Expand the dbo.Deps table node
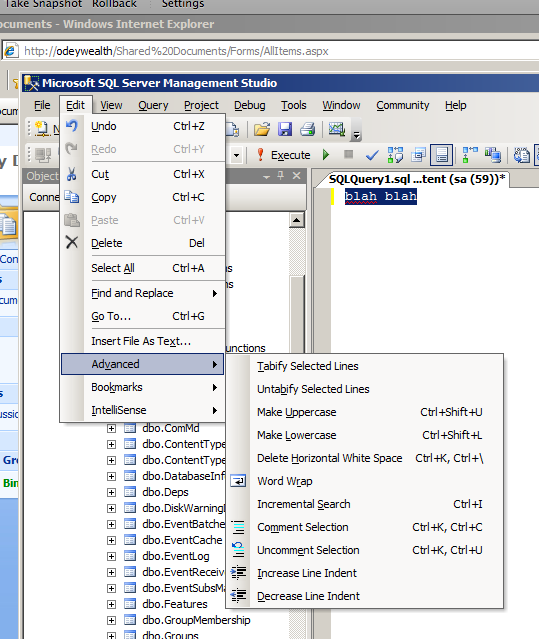Screen dimensions: 539x639 (111, 492)
